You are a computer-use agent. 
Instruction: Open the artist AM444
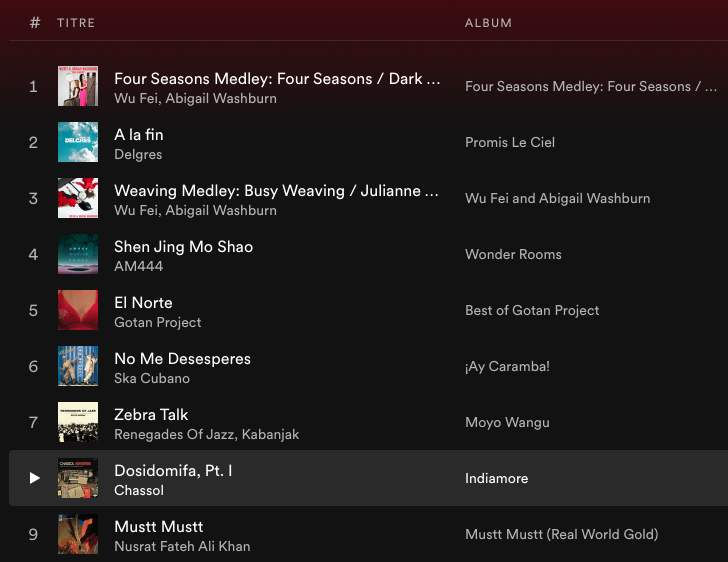coord(138,266)
